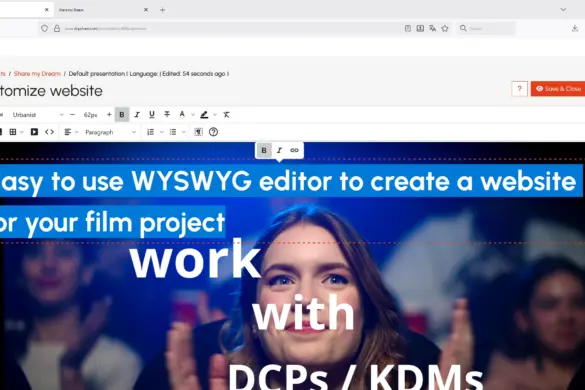Open bullet list style dropdown arrow
Viewport: 585px width, 390px height.
click(184, 132)
